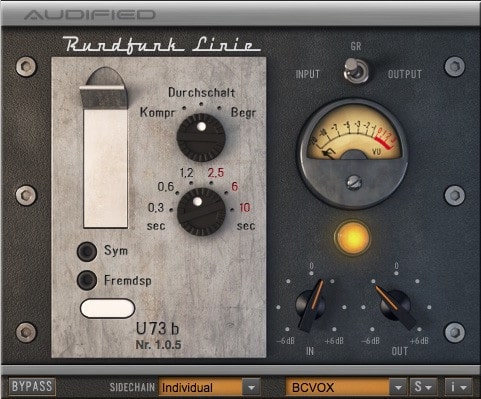
Task: Toggle the Sym button
Action: point(87,251)
